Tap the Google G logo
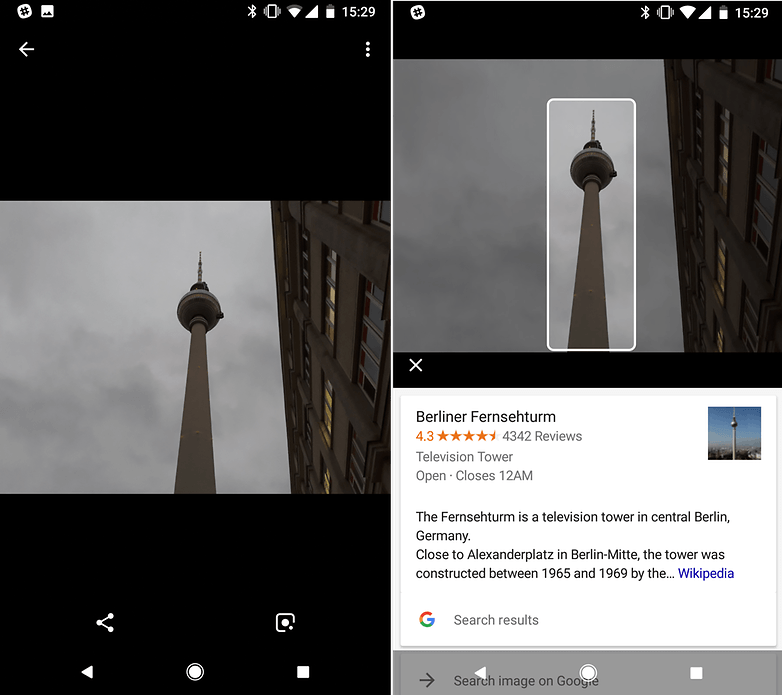This screenshot has width=782, height=695. pyautogui.click(x=427, y=619)
